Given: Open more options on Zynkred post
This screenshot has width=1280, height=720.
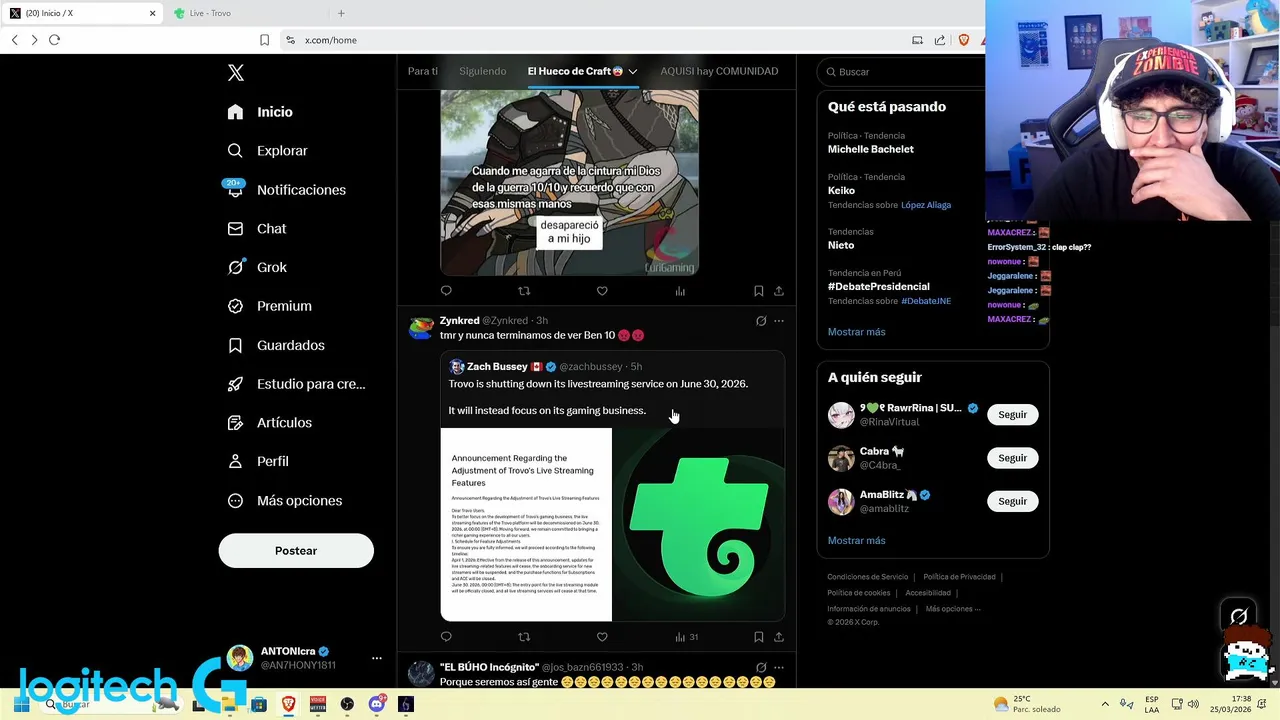Looking at the screenshot, I should (x=779, y=321).
